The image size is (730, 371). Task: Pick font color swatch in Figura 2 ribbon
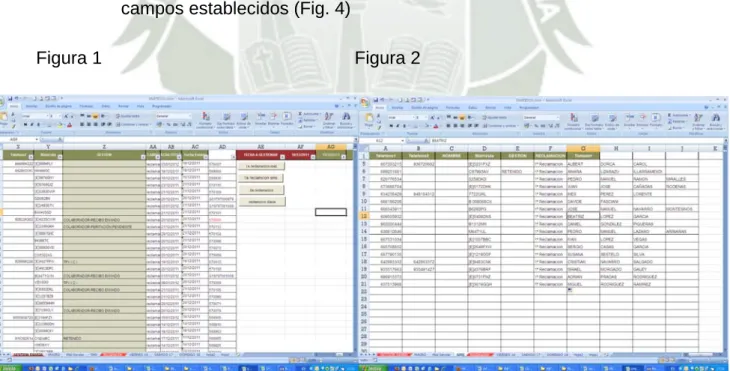[436, 126]
